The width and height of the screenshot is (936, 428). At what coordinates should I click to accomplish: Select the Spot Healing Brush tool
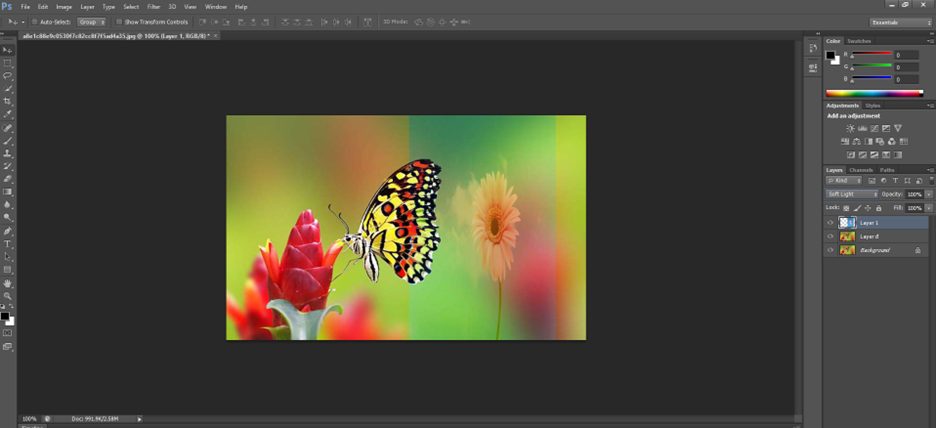click(8, 128)
